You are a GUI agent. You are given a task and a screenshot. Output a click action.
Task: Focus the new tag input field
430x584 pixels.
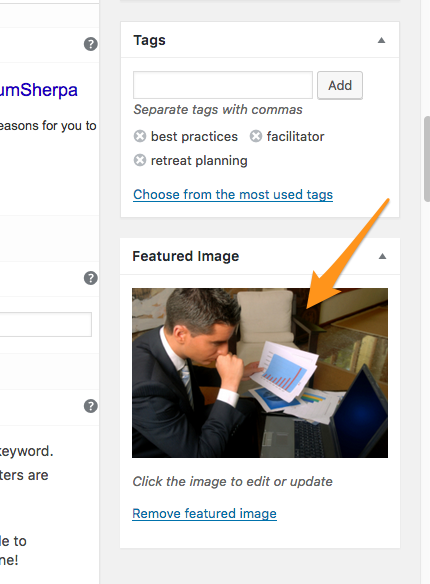pos(223,85)
